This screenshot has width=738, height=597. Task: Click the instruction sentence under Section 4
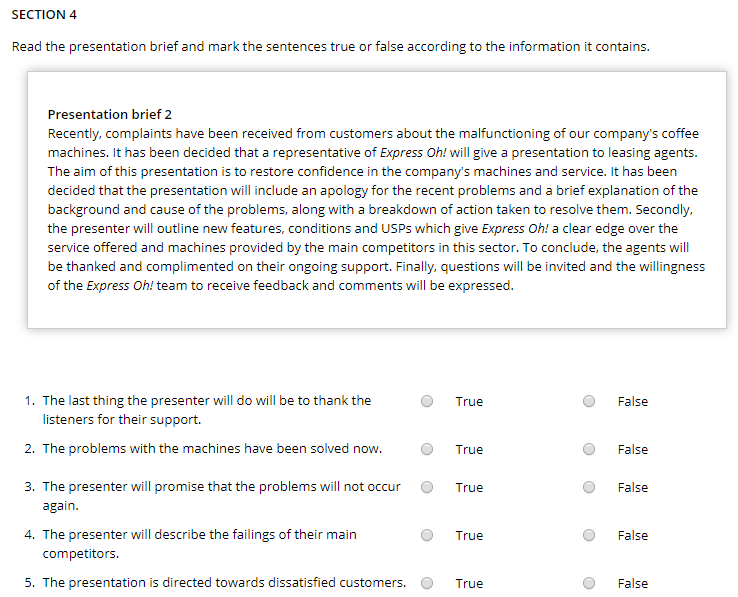[x=330, y=46]
